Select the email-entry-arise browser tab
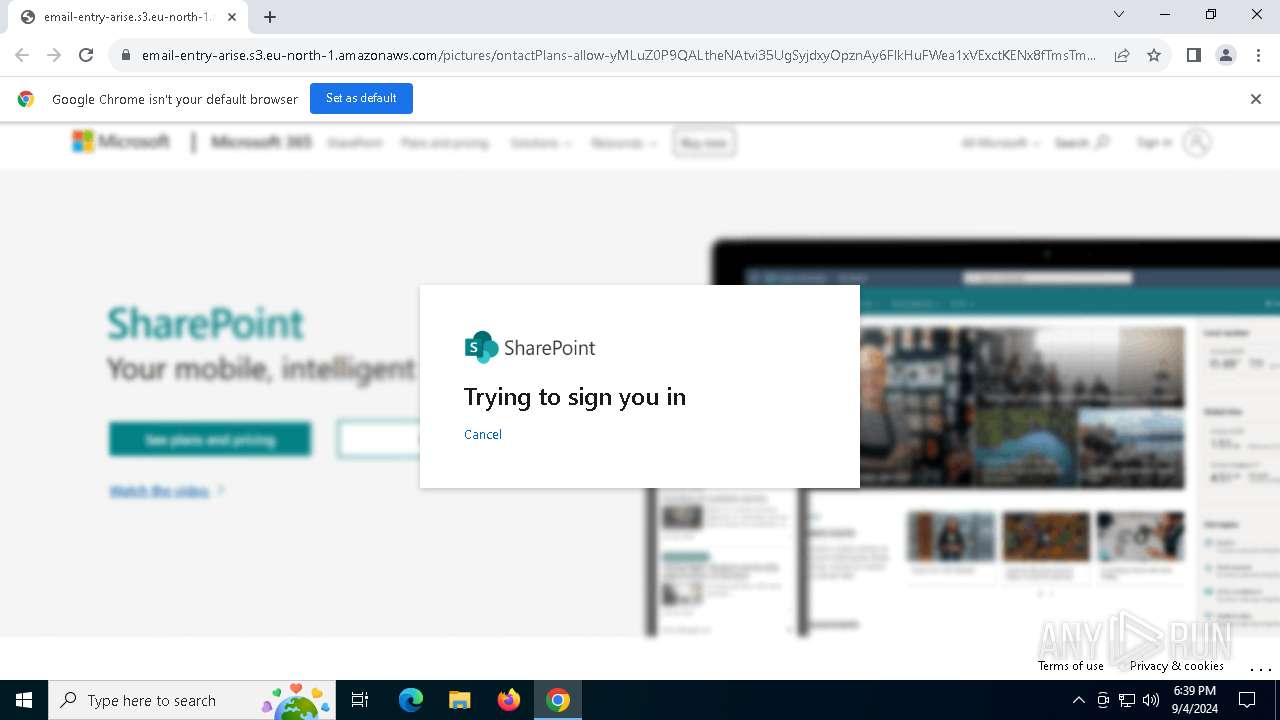 point(128,17)
